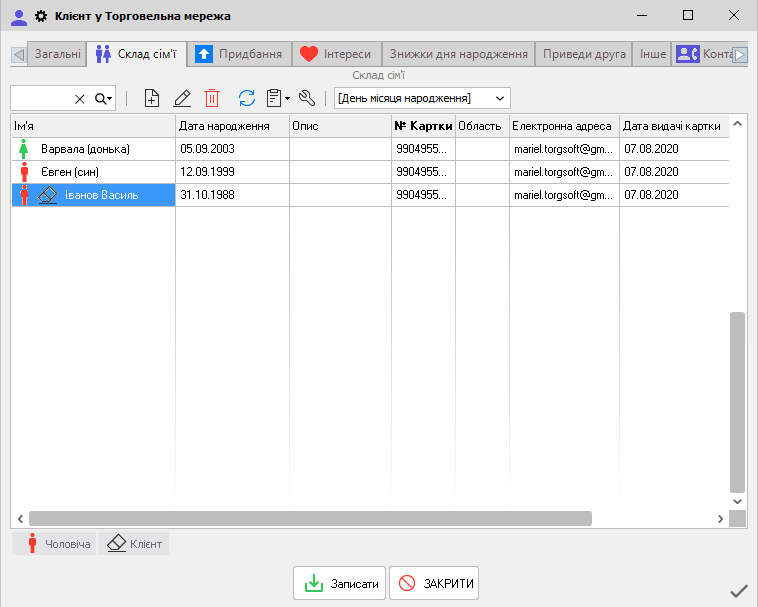Click the wrench settings icon
The width and height of the screenshot is (758, 607).
point(308,98)
